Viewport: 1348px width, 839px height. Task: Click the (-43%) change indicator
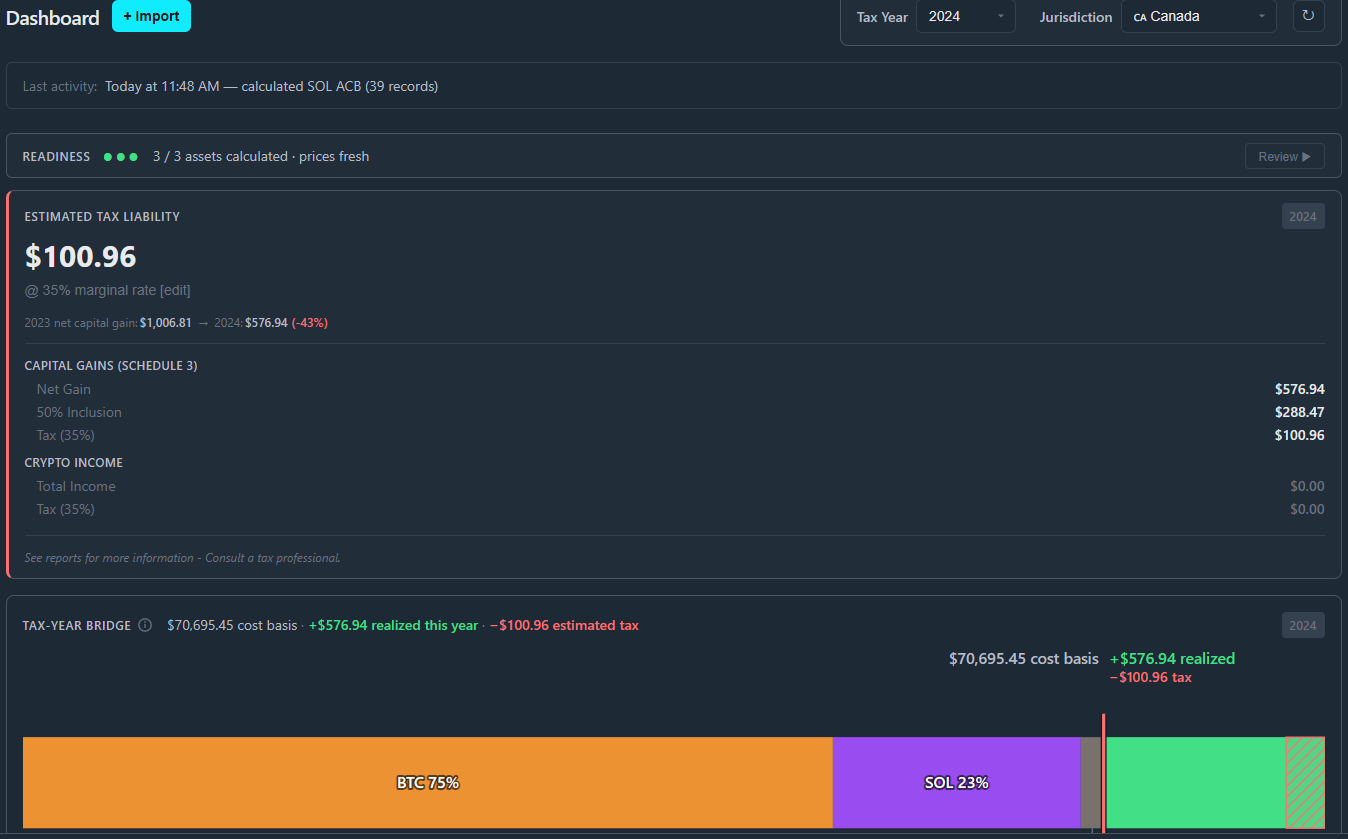click(310, 323)
